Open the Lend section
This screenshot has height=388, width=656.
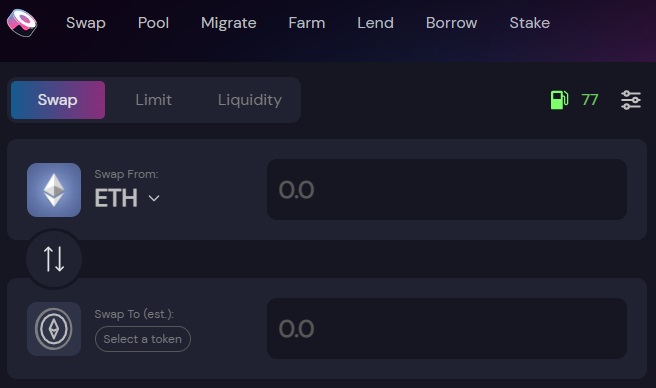pos(375,23)
